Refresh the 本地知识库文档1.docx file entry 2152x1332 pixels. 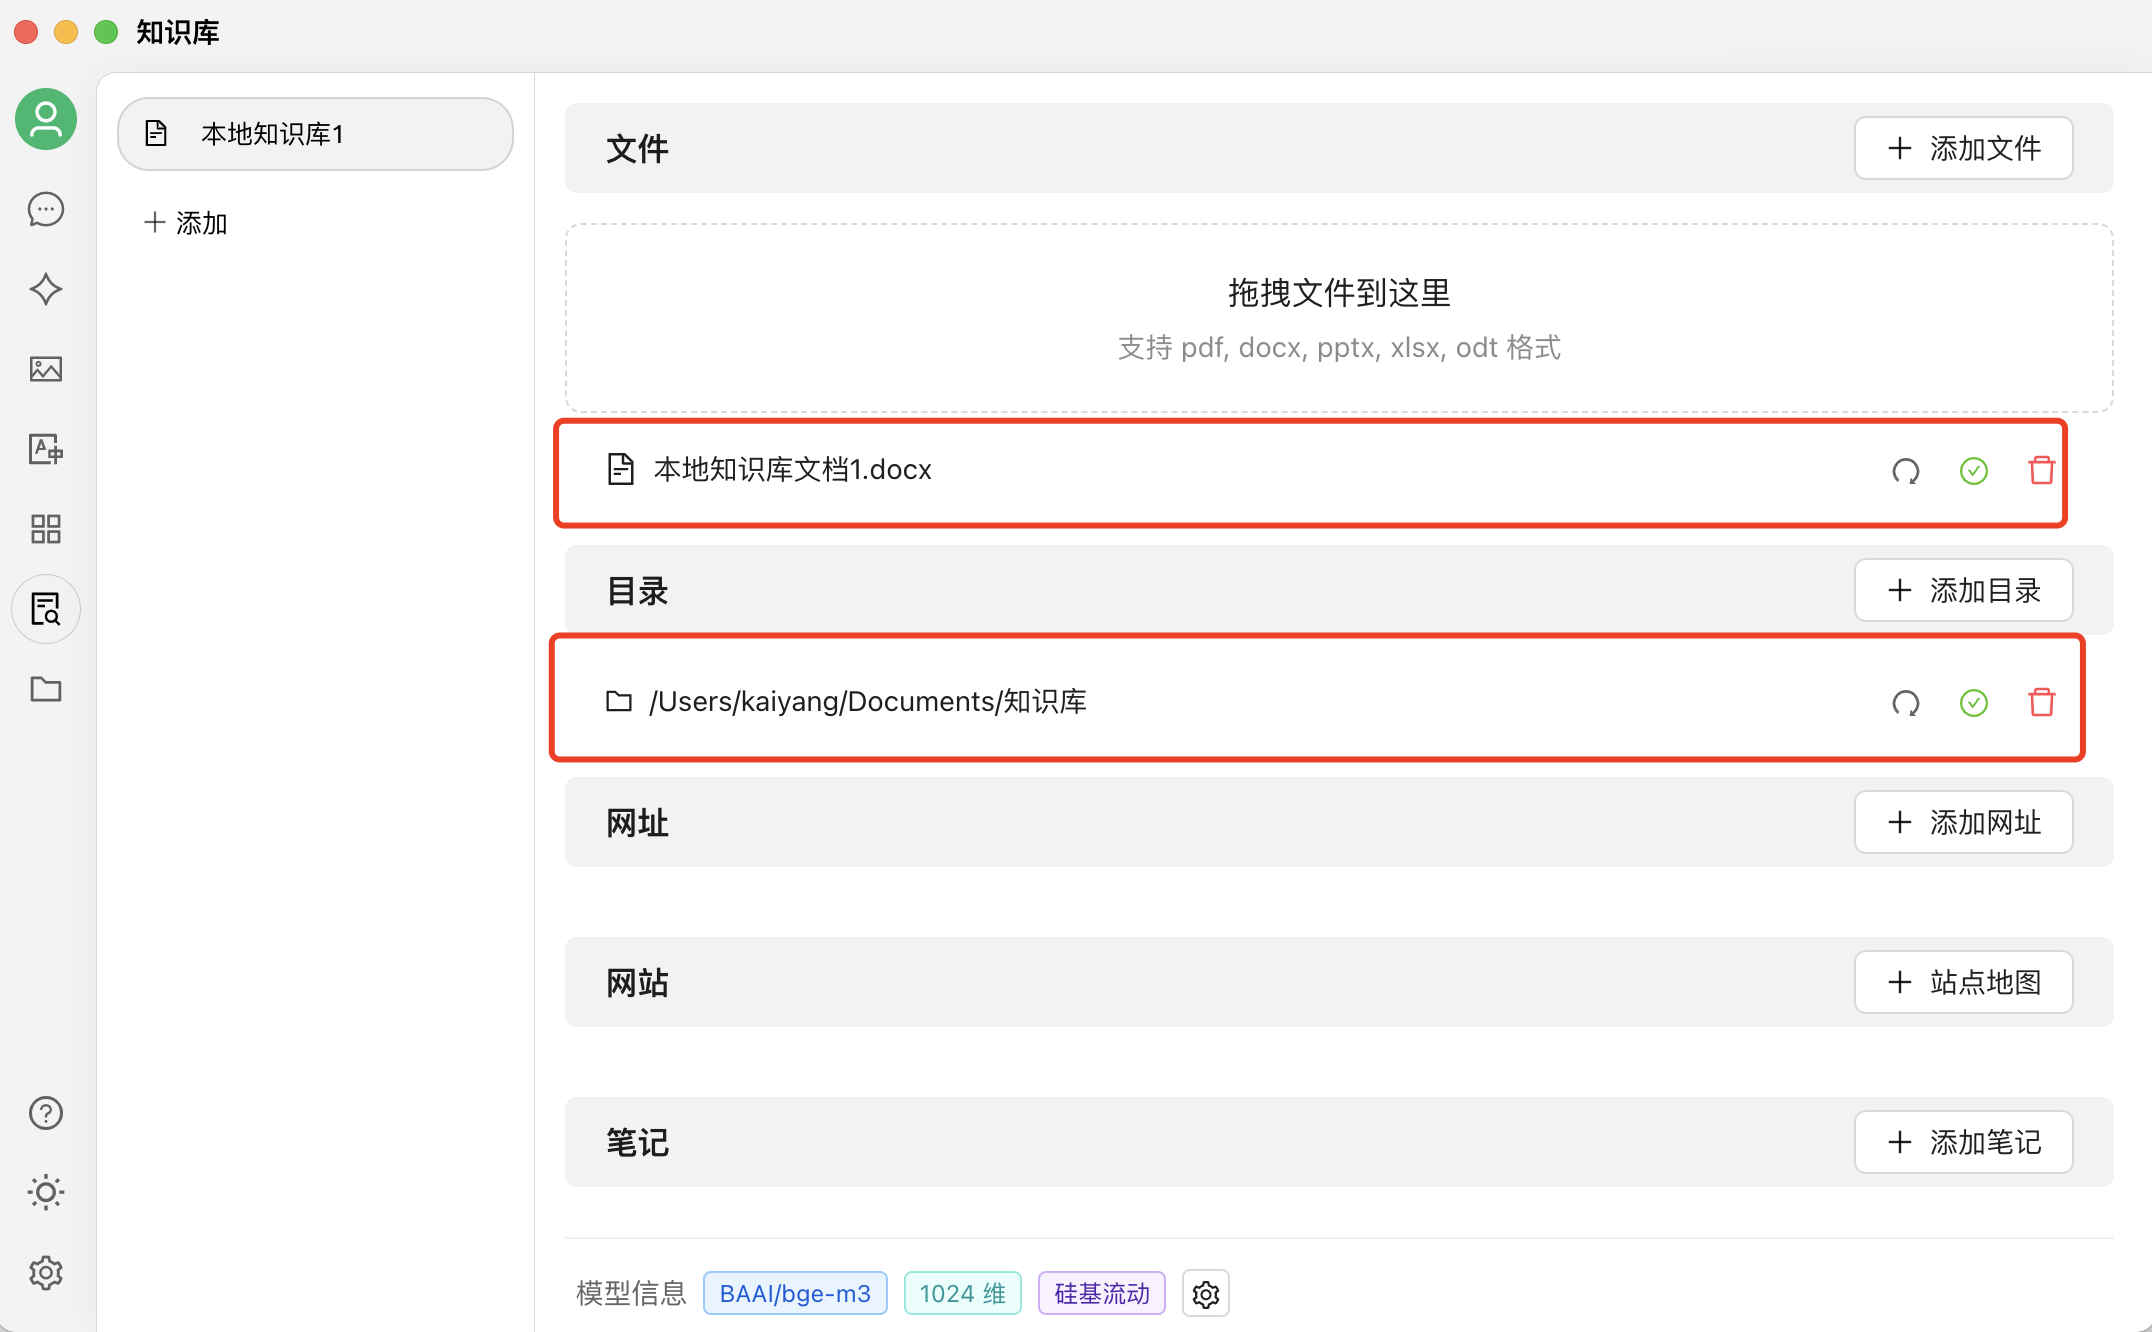[x=1905, y=471]
